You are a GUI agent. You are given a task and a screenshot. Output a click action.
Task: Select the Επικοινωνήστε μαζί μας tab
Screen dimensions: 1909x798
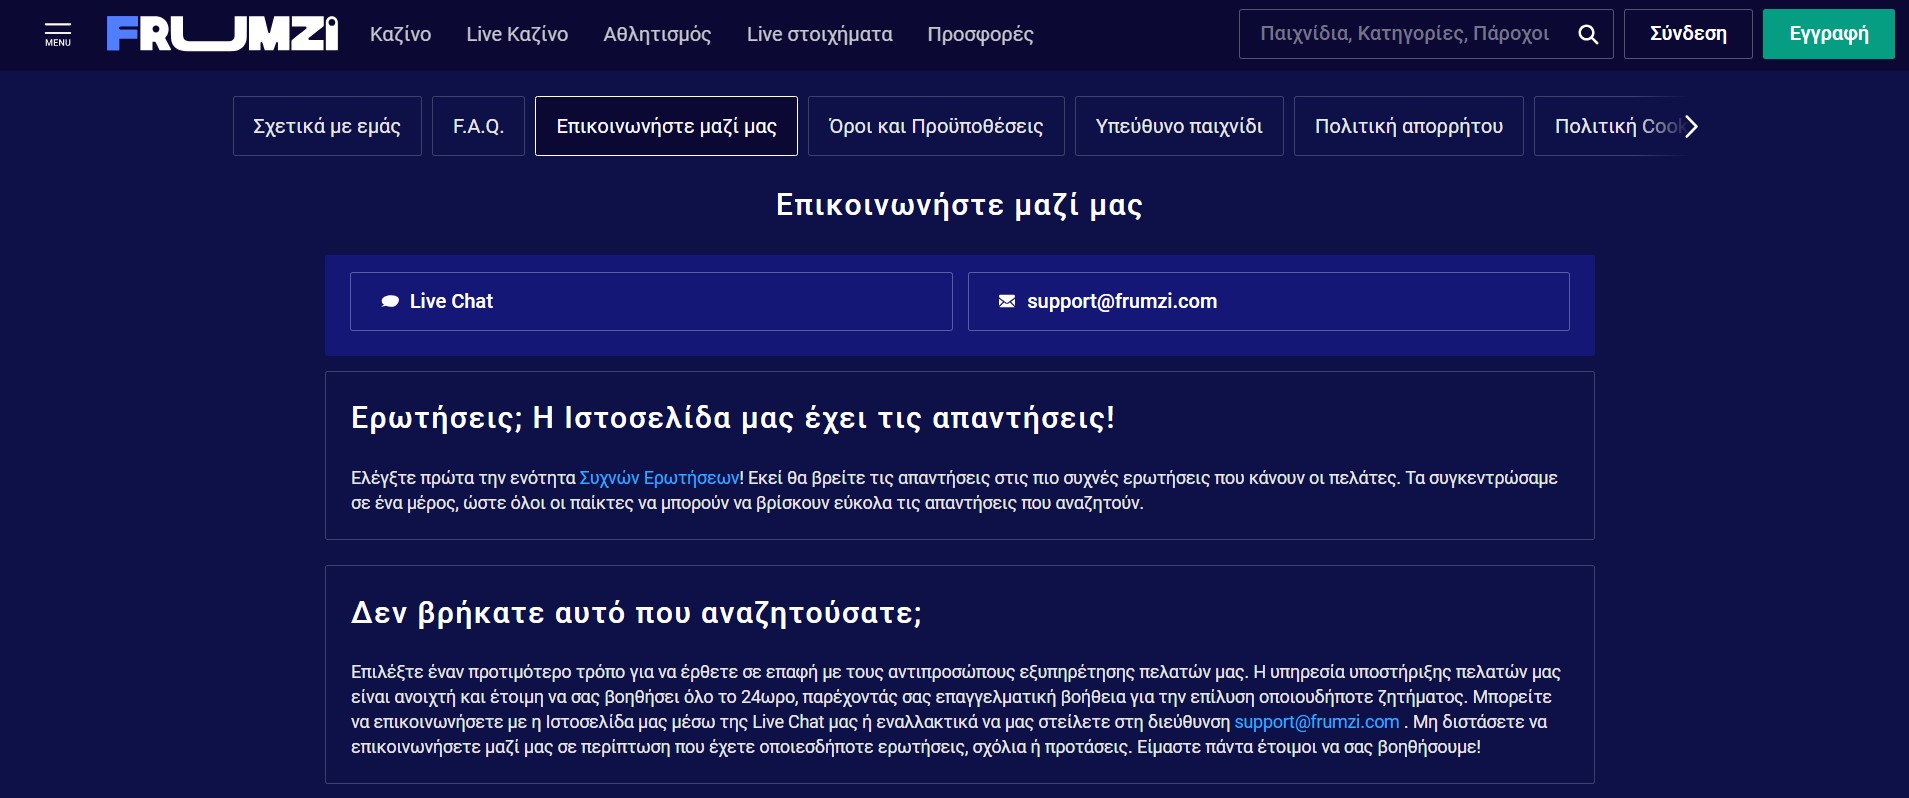(666, 126)
